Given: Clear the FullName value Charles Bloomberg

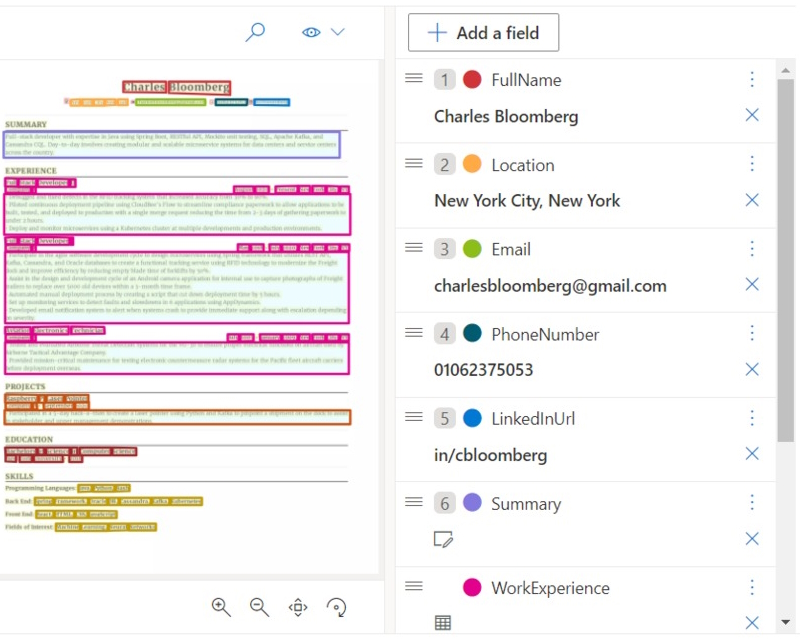Looking at the screenshot, I should (752, 115).
